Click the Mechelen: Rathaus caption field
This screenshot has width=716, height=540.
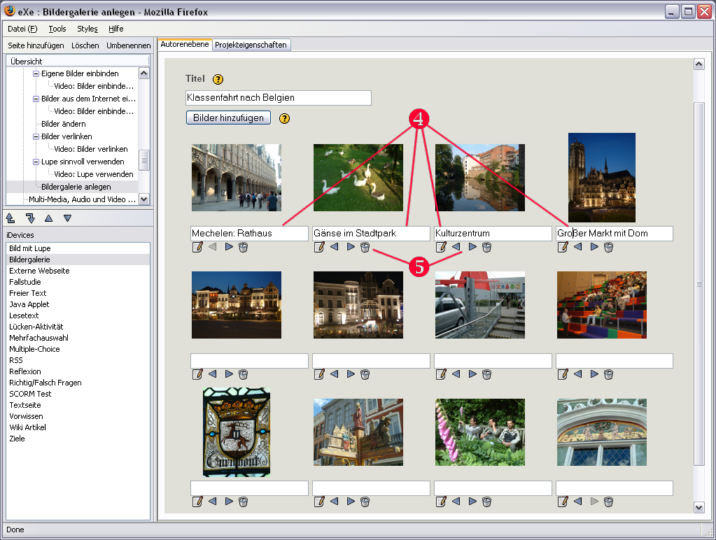(x=249, y=233)
